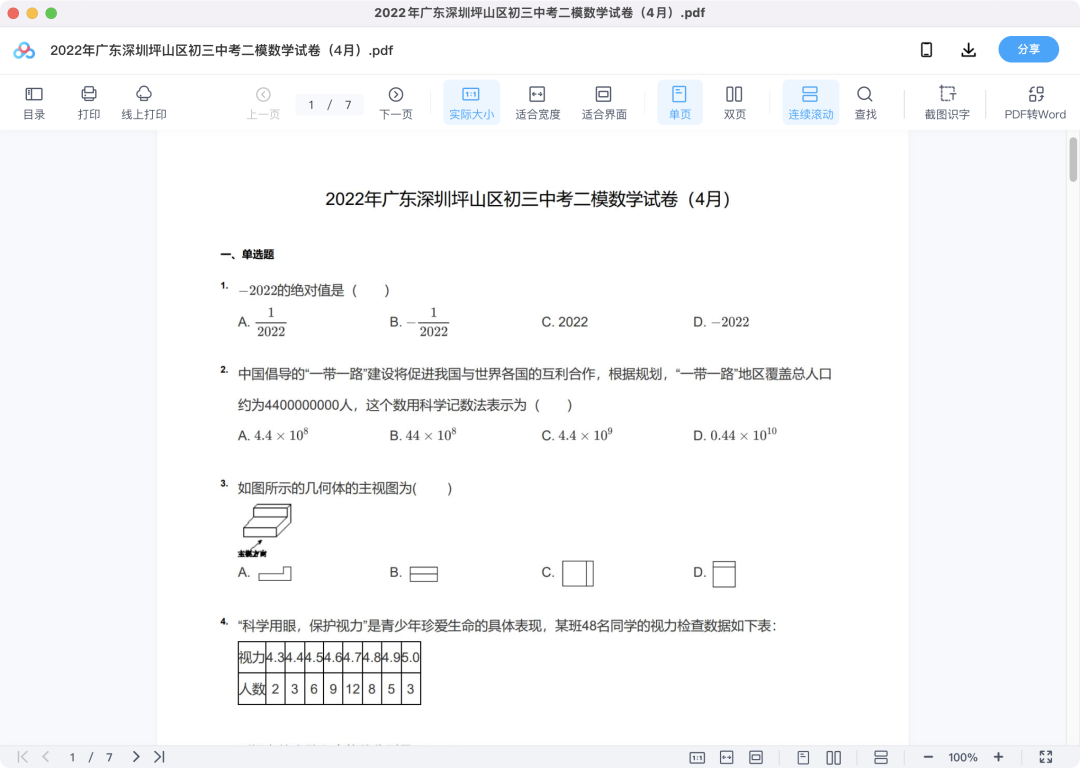Image resolution: width=1080 pixels, height=768 pixels.
Task: Click status bar fit page icon
Action: tap(756, 758)
